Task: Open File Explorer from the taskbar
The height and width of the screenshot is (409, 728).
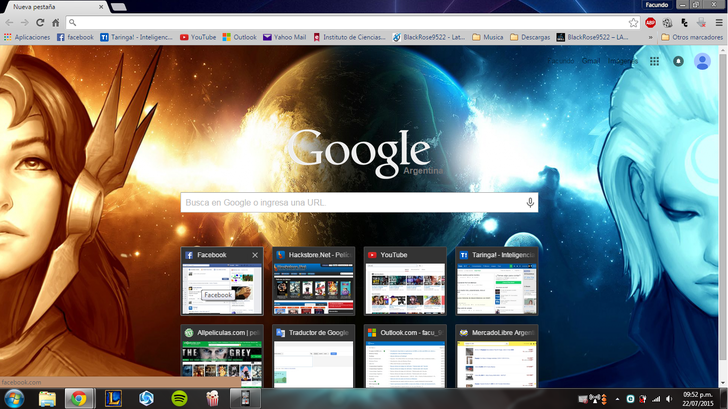Action: pos(47,399)
